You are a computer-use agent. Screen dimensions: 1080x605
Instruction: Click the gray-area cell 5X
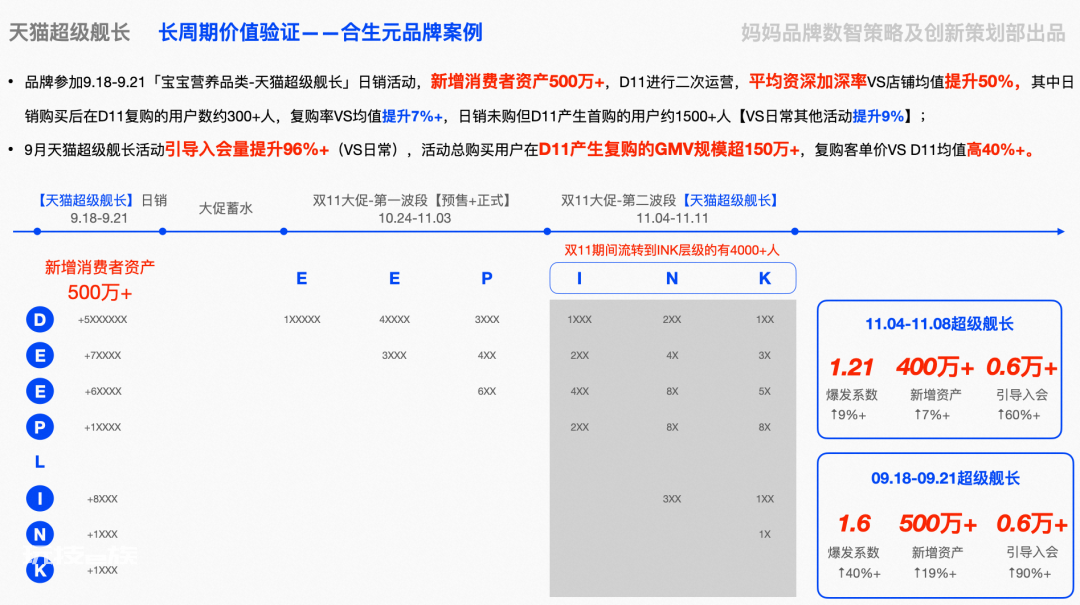tap(765, 391)
